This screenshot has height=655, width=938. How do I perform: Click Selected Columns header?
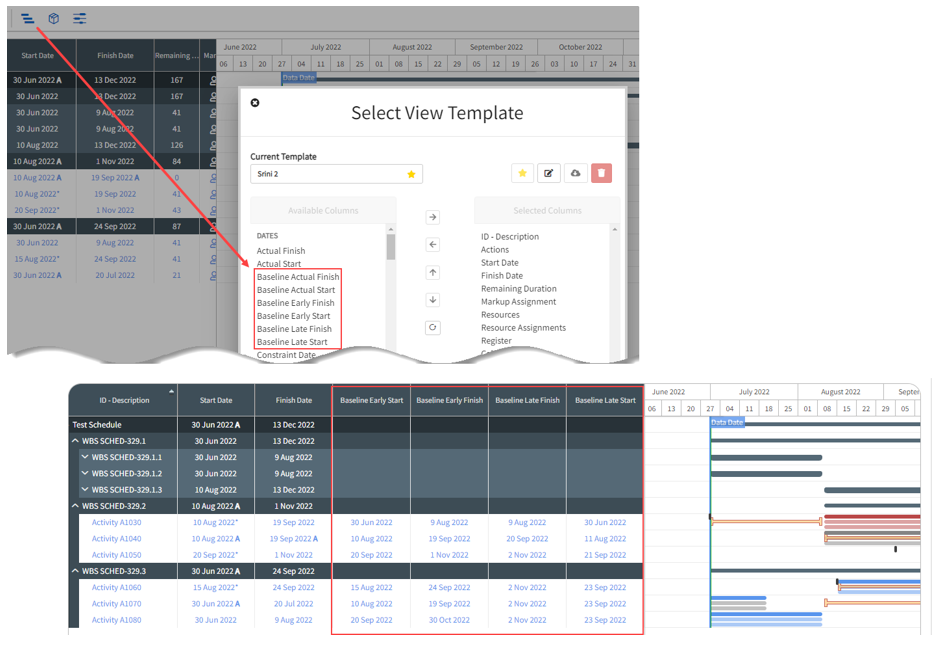tap(547, 211)
